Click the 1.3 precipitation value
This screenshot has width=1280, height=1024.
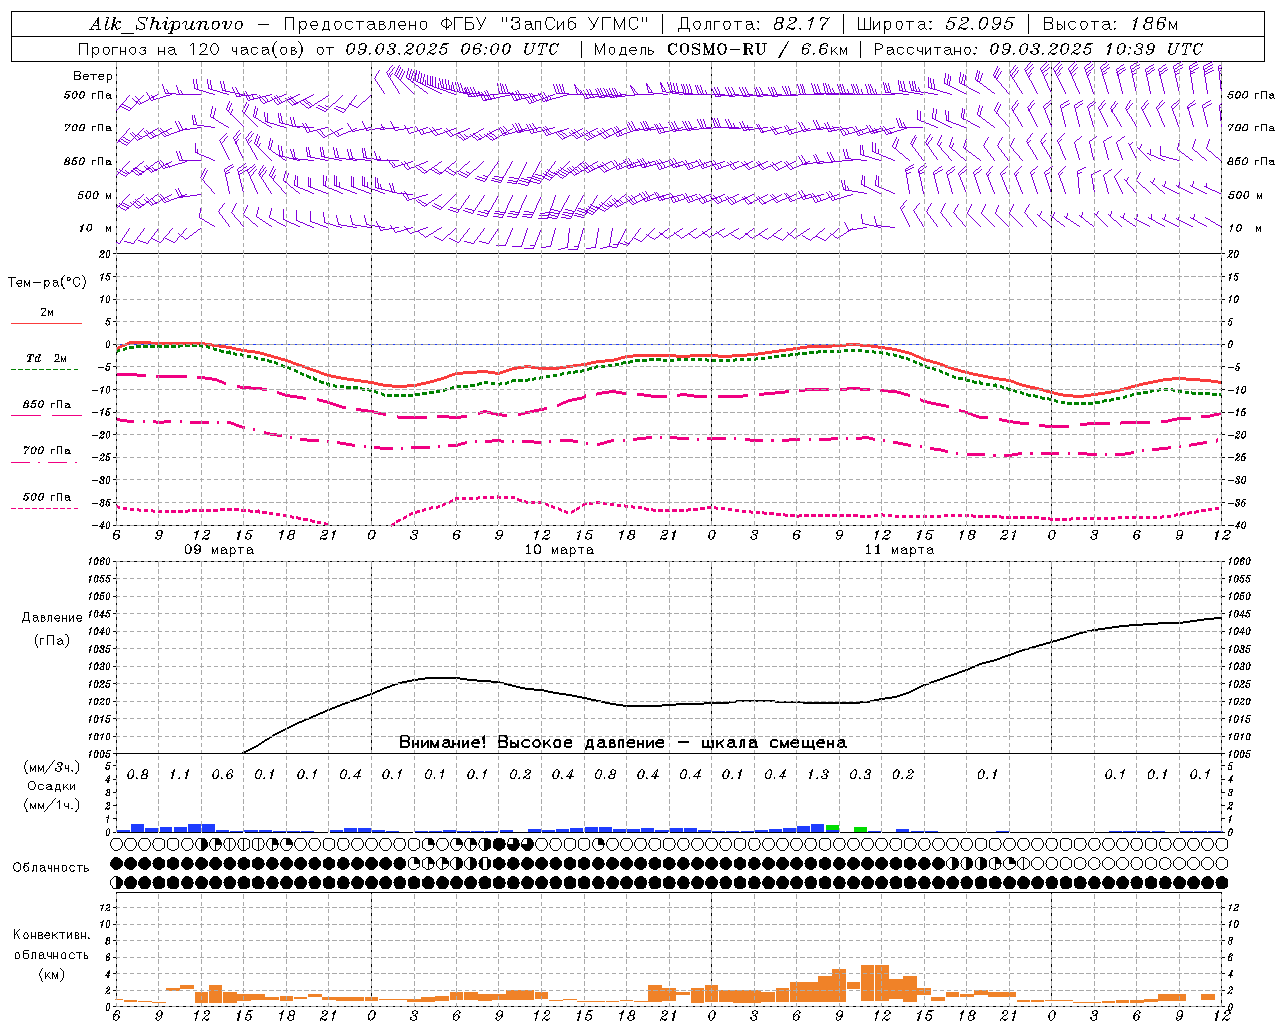point(817,774)
